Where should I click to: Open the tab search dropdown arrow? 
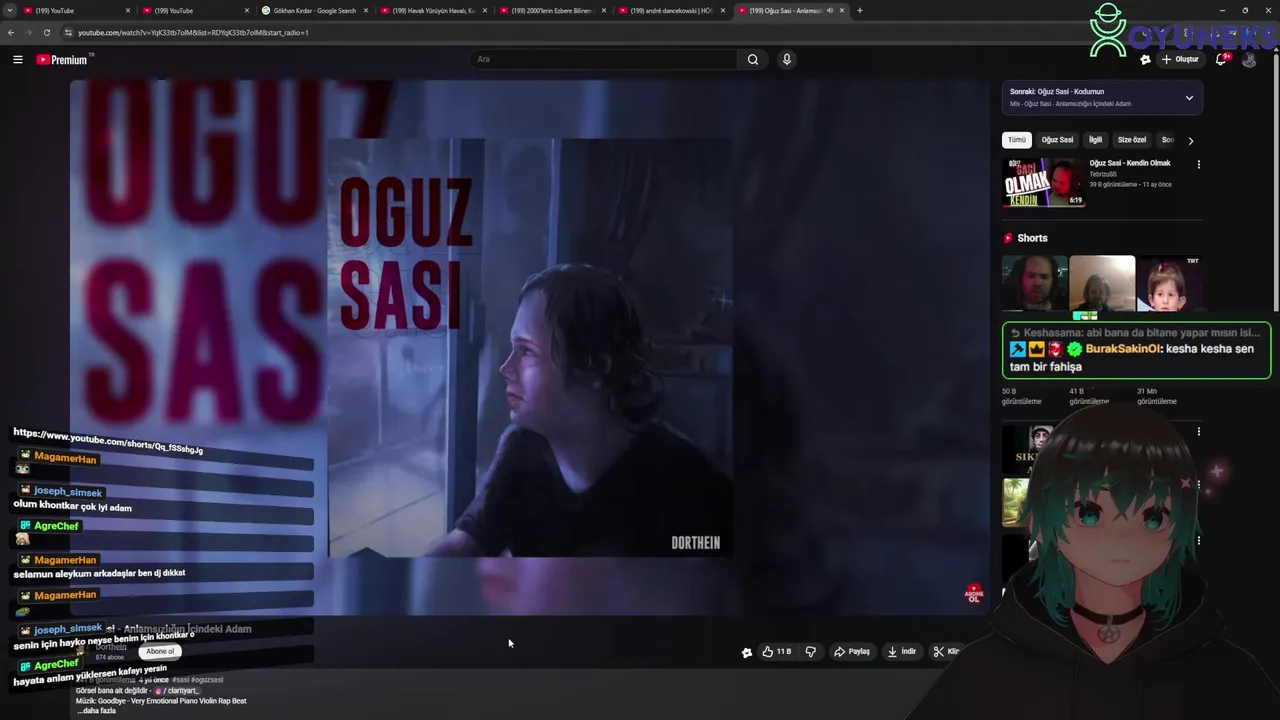(x=9, y=10)
